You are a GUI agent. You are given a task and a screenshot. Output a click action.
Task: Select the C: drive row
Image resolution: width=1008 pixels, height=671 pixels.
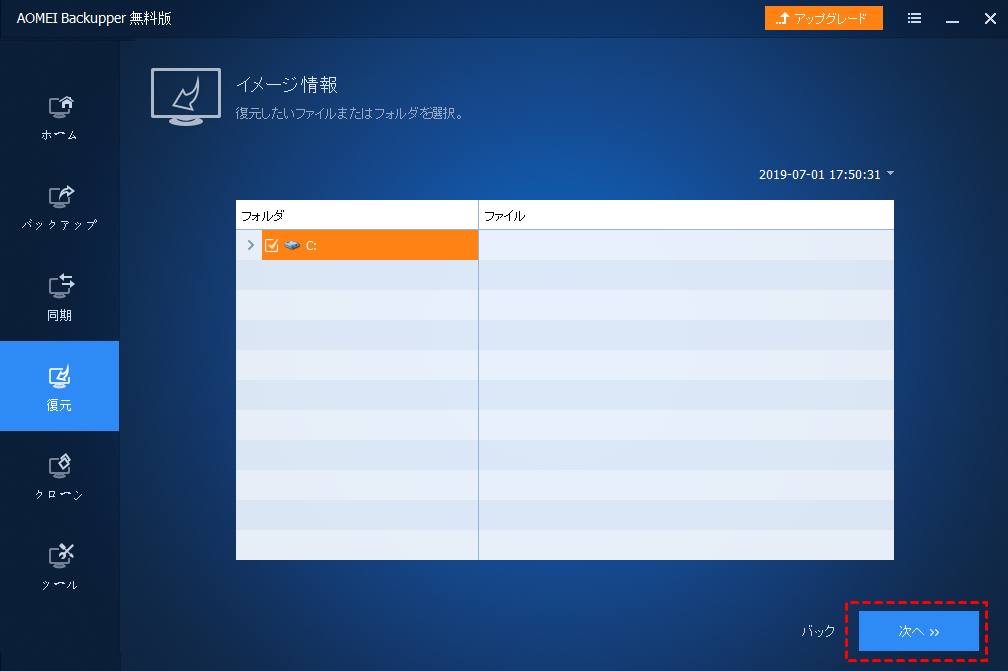370,245
